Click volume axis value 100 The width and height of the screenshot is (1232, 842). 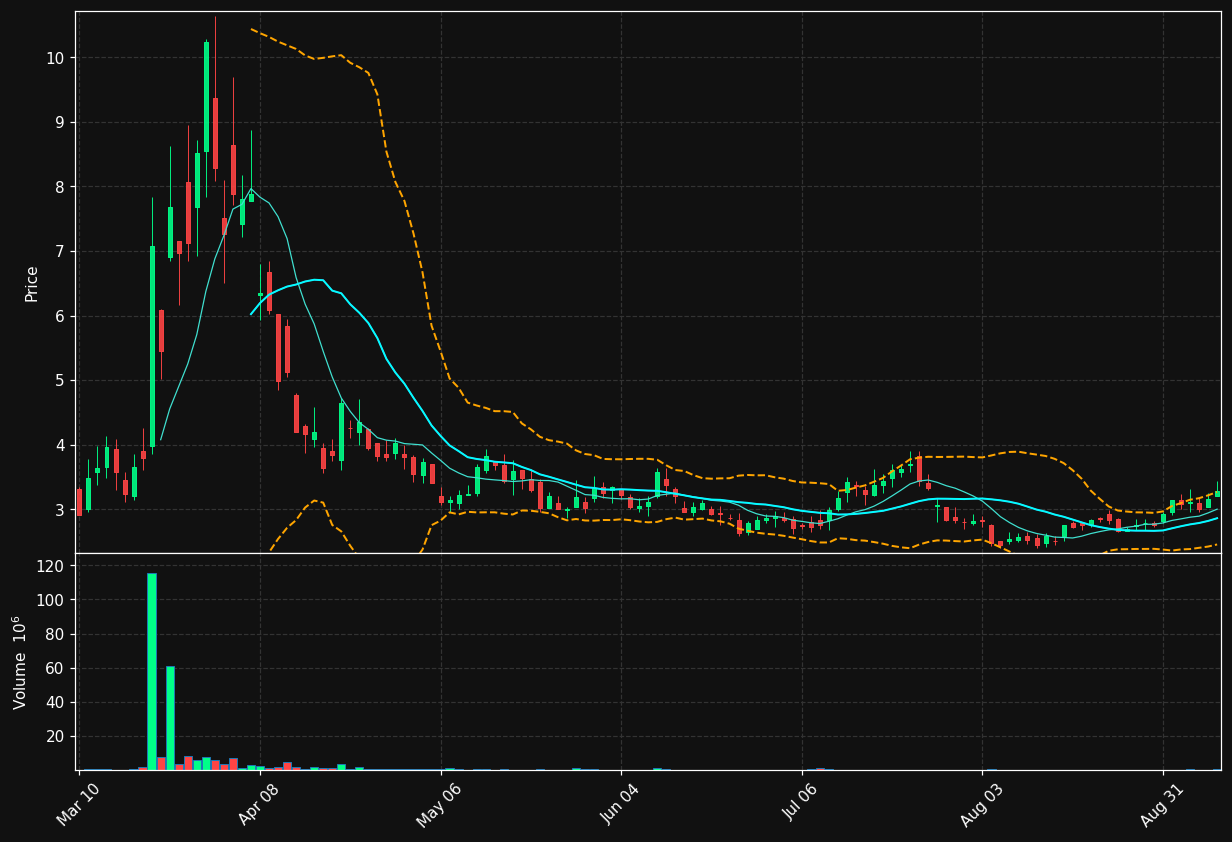(x=52, y=600)
